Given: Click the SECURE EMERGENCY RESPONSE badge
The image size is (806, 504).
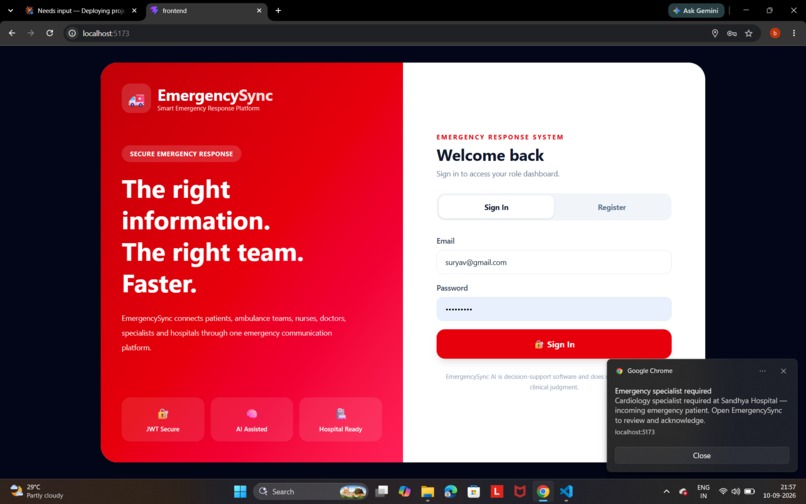Looking at the screenshot, I should [181, 154].
